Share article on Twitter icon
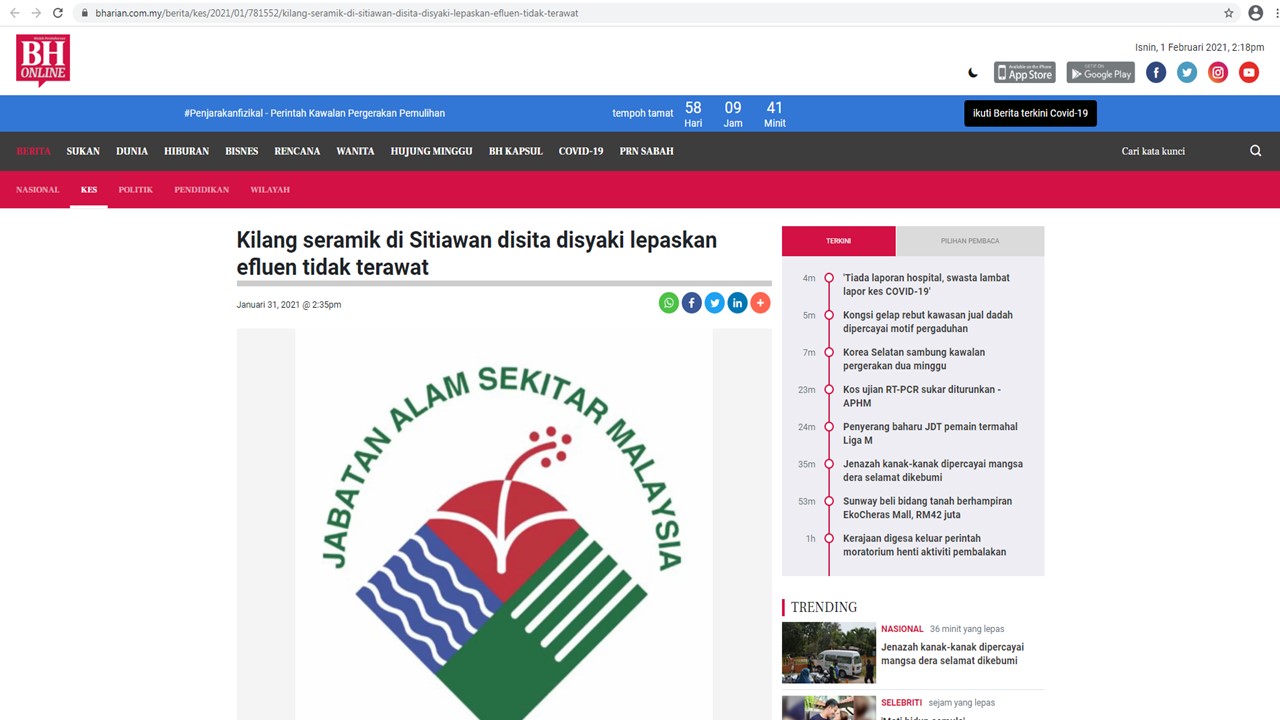The image size is (1280, 720). (x=715, y=303)
